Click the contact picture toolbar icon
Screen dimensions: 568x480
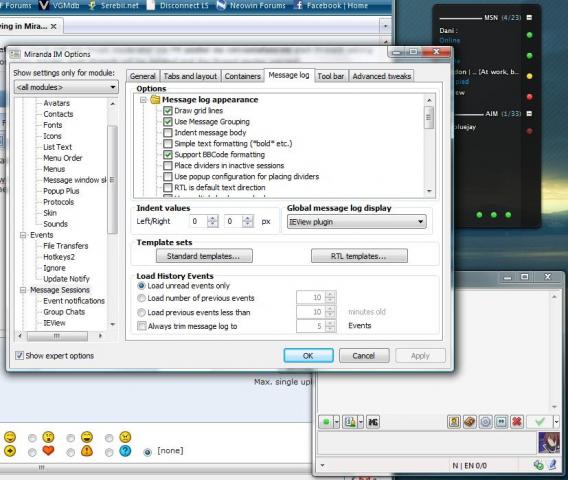[454, 422]
